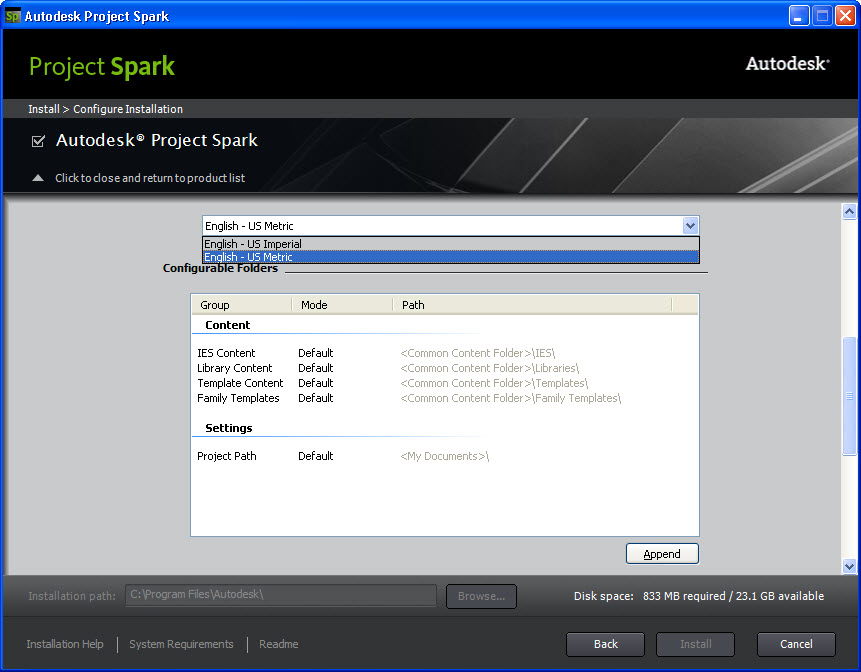Cancel the installation
Image resolution: width=861 pixels, height=672 pixels.
coord(795,644)
